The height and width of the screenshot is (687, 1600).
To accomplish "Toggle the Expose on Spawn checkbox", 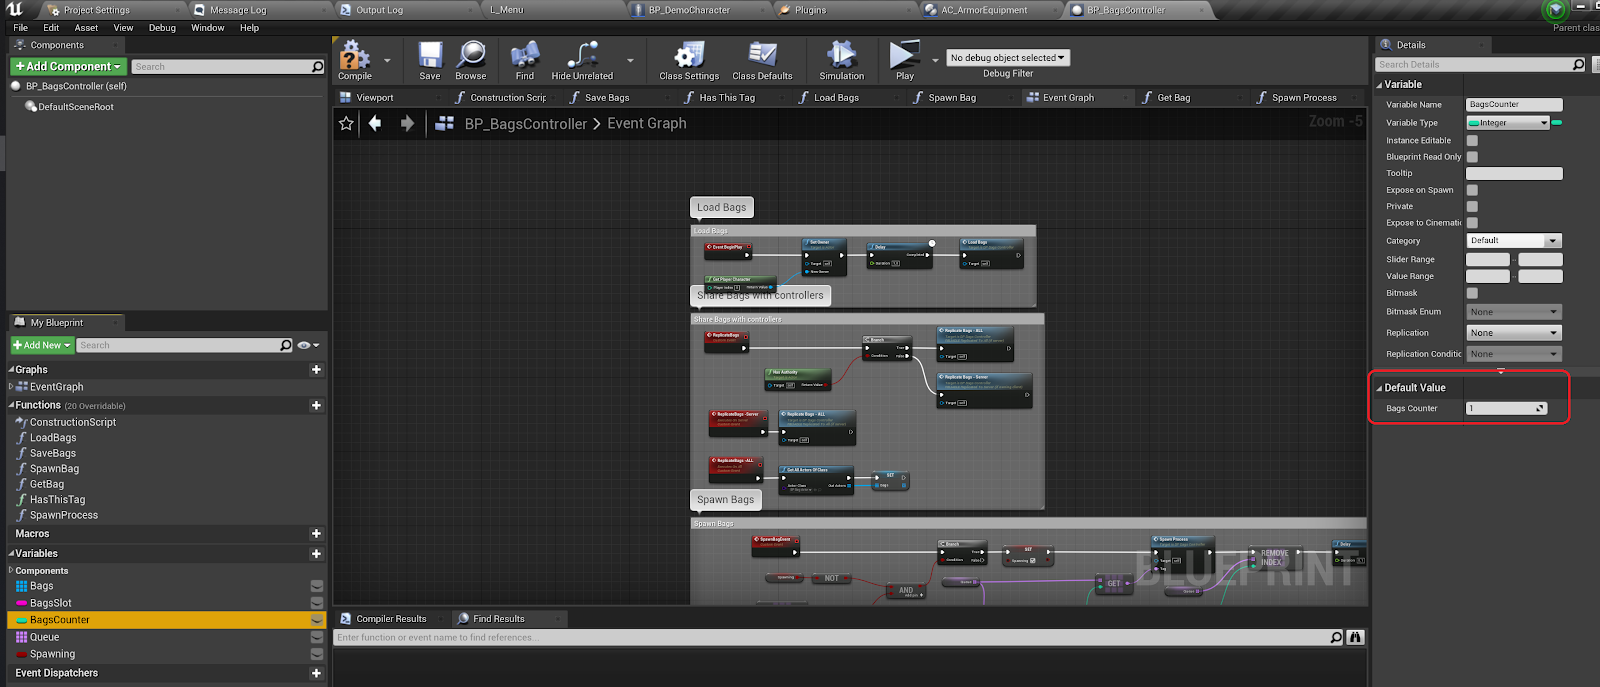I will [x=1472, y=190].
